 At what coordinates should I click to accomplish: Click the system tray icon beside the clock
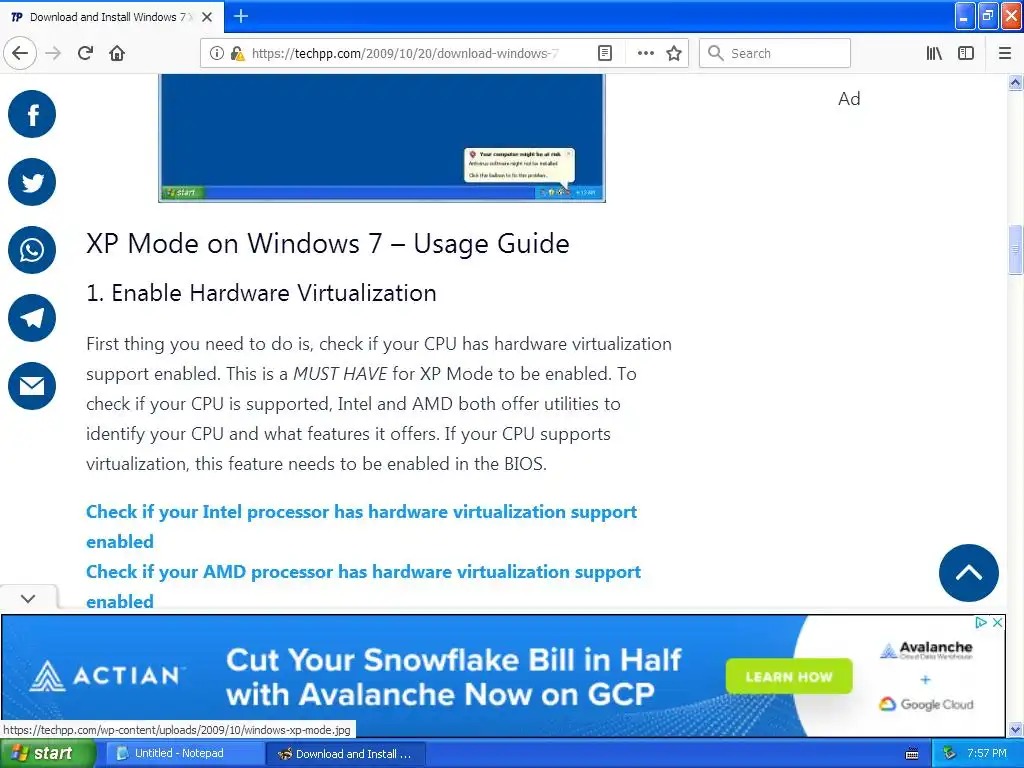click(x=949, y=754)
